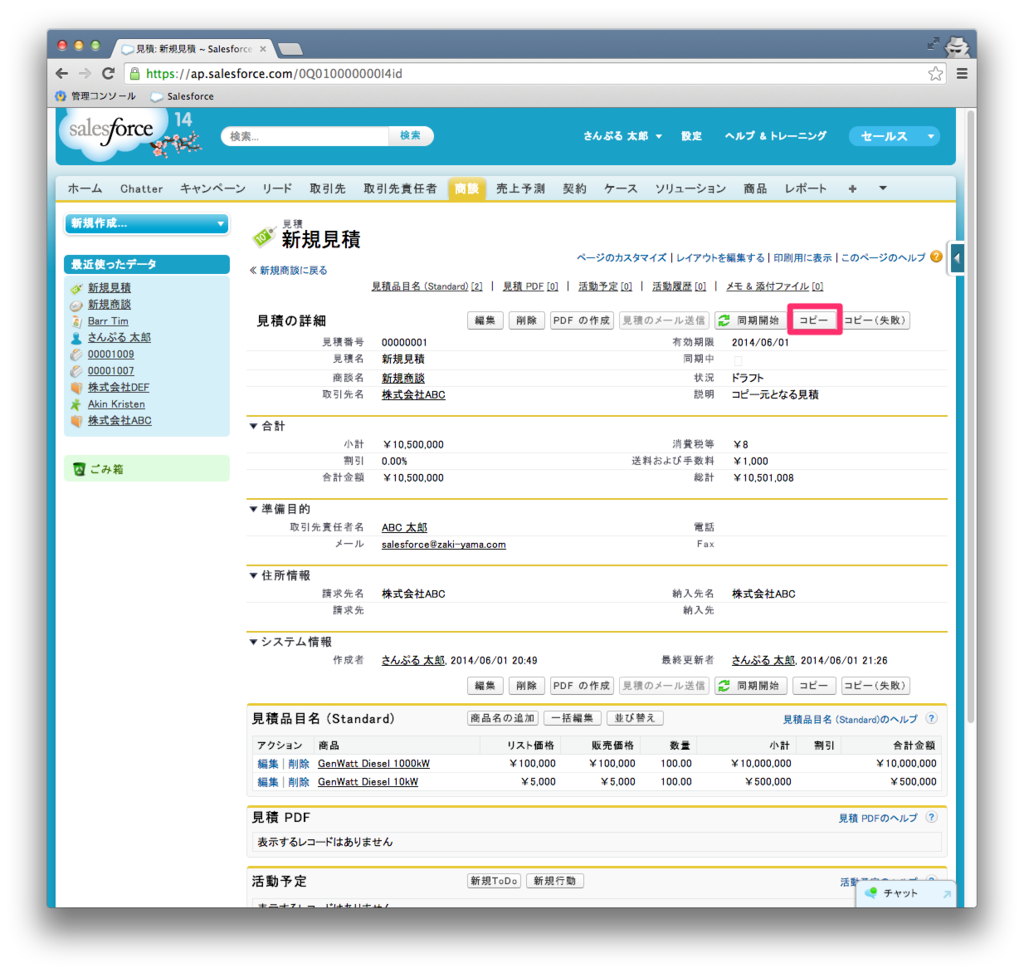
Task: Collapse the 合計 section
Action: [253, 426]
